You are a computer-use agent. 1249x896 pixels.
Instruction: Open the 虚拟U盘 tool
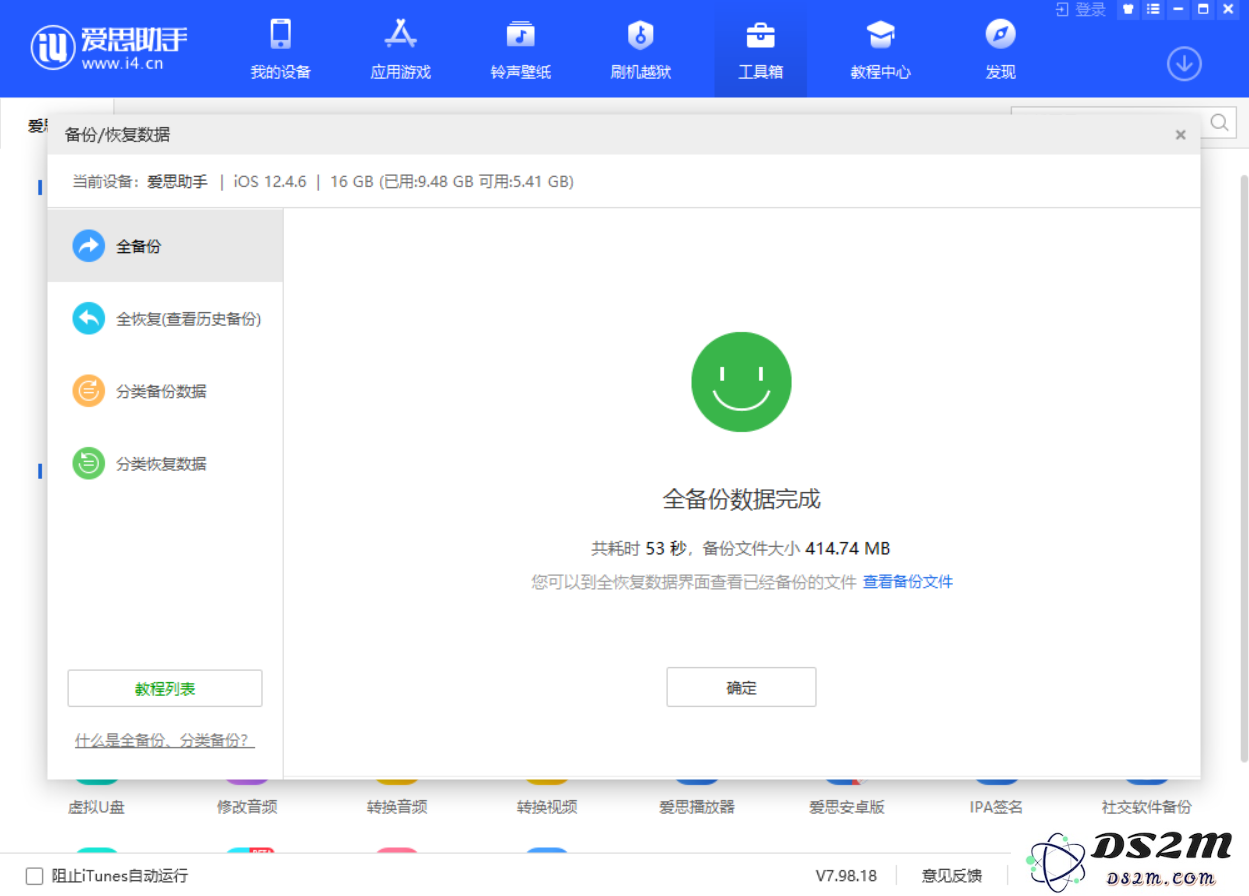click(96, 807)
